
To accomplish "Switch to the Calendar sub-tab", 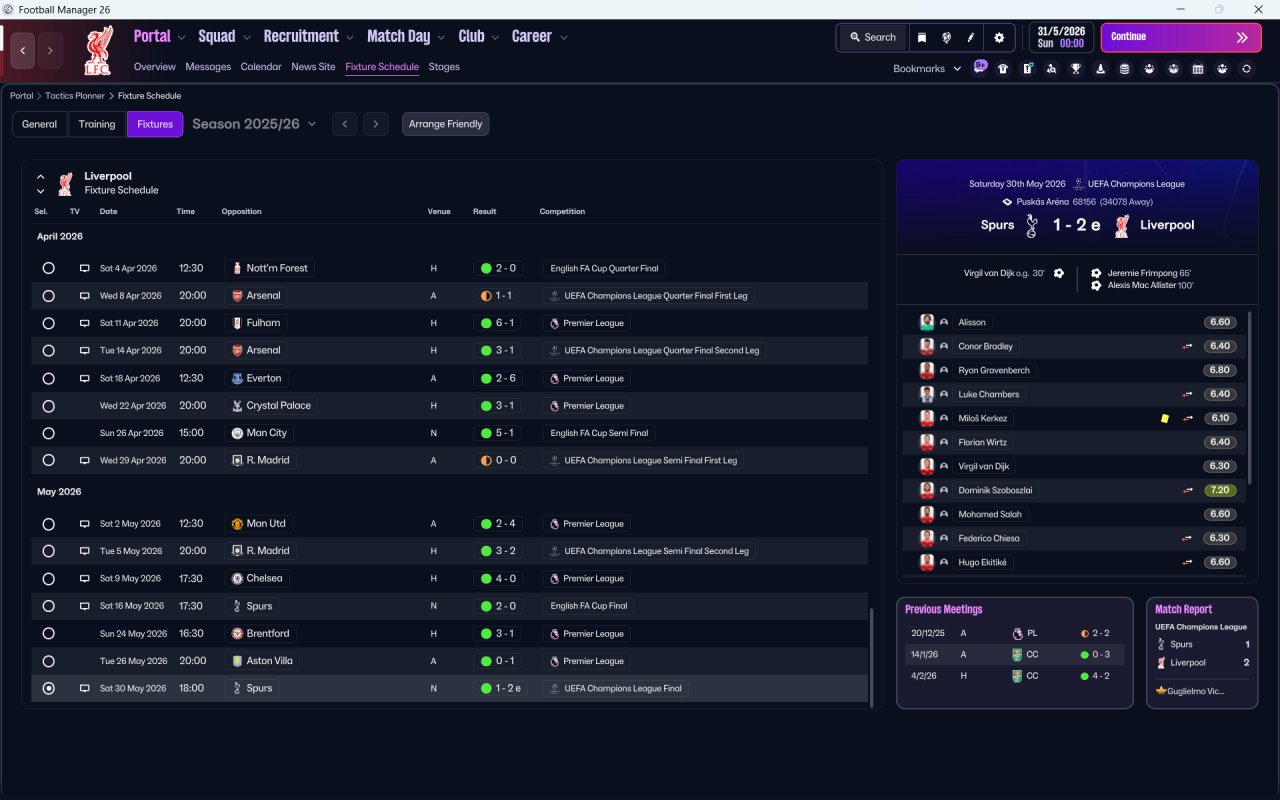I will tap(261, 67).
